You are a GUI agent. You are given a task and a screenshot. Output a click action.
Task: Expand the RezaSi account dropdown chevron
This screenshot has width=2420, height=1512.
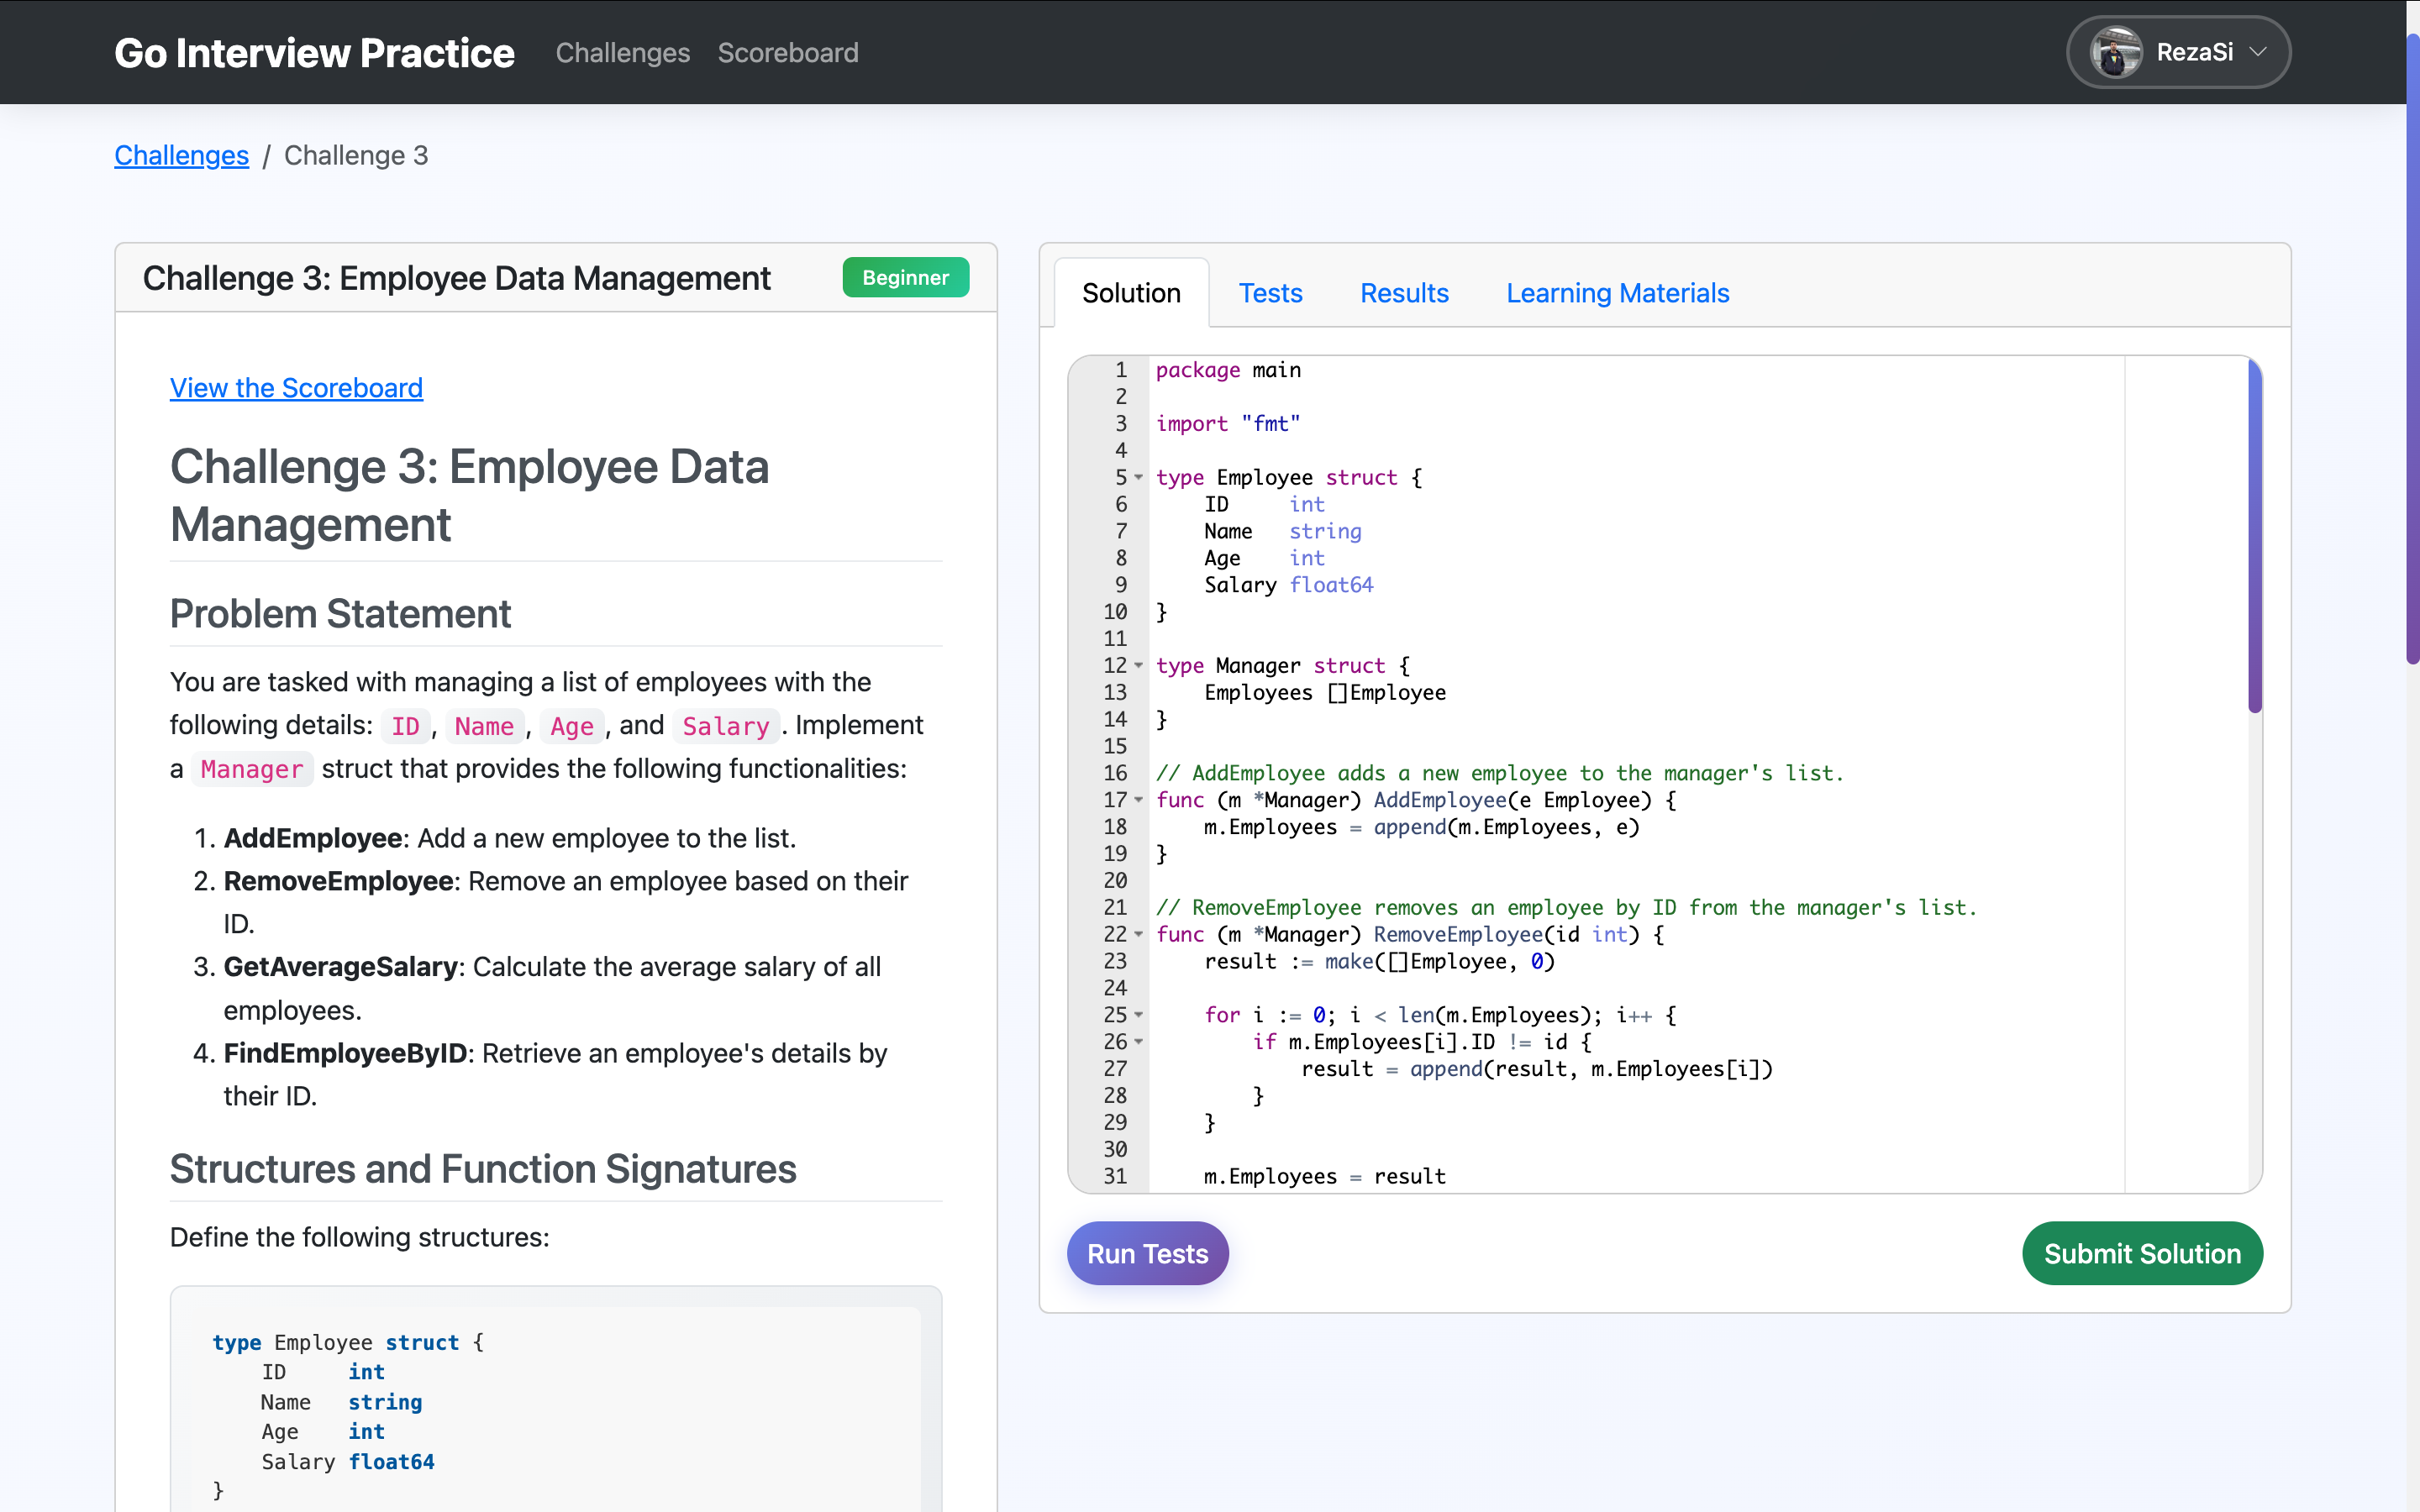click(2258, 52)
